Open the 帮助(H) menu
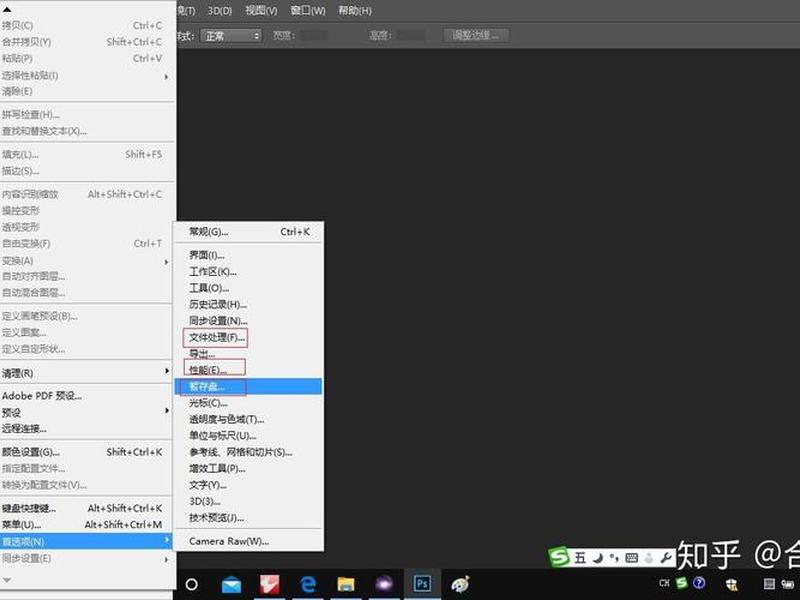The height and width of the screenshot is (600, 800). [x=355, y=11]
